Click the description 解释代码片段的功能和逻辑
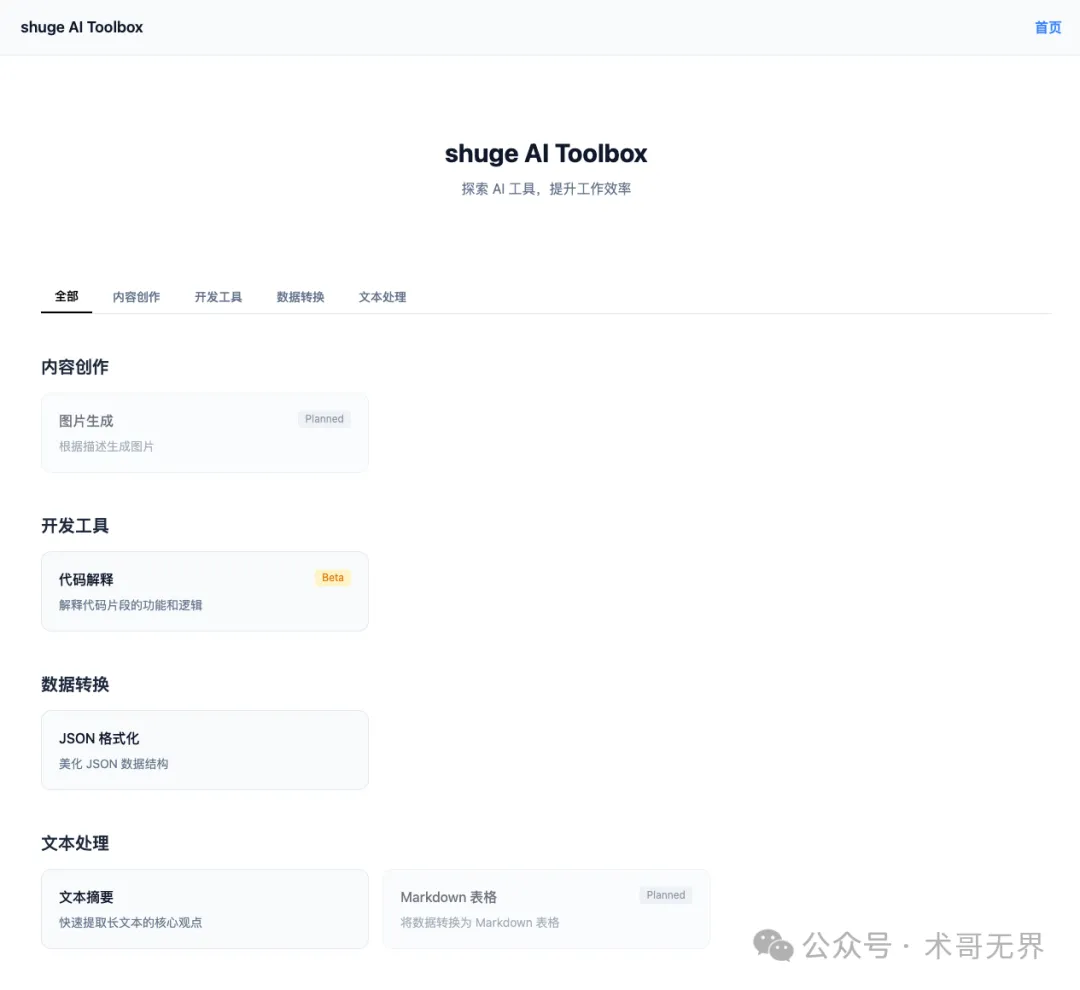1080x990 pixels. pos(131,605)
